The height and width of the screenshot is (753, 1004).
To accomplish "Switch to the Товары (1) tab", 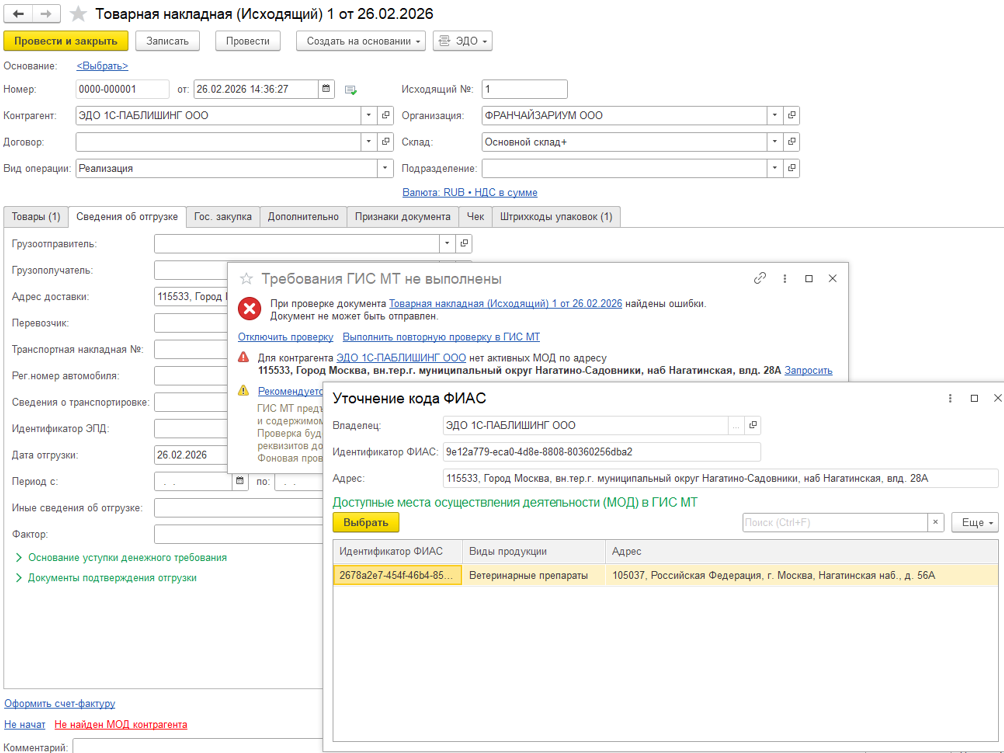I will (36, 216).
